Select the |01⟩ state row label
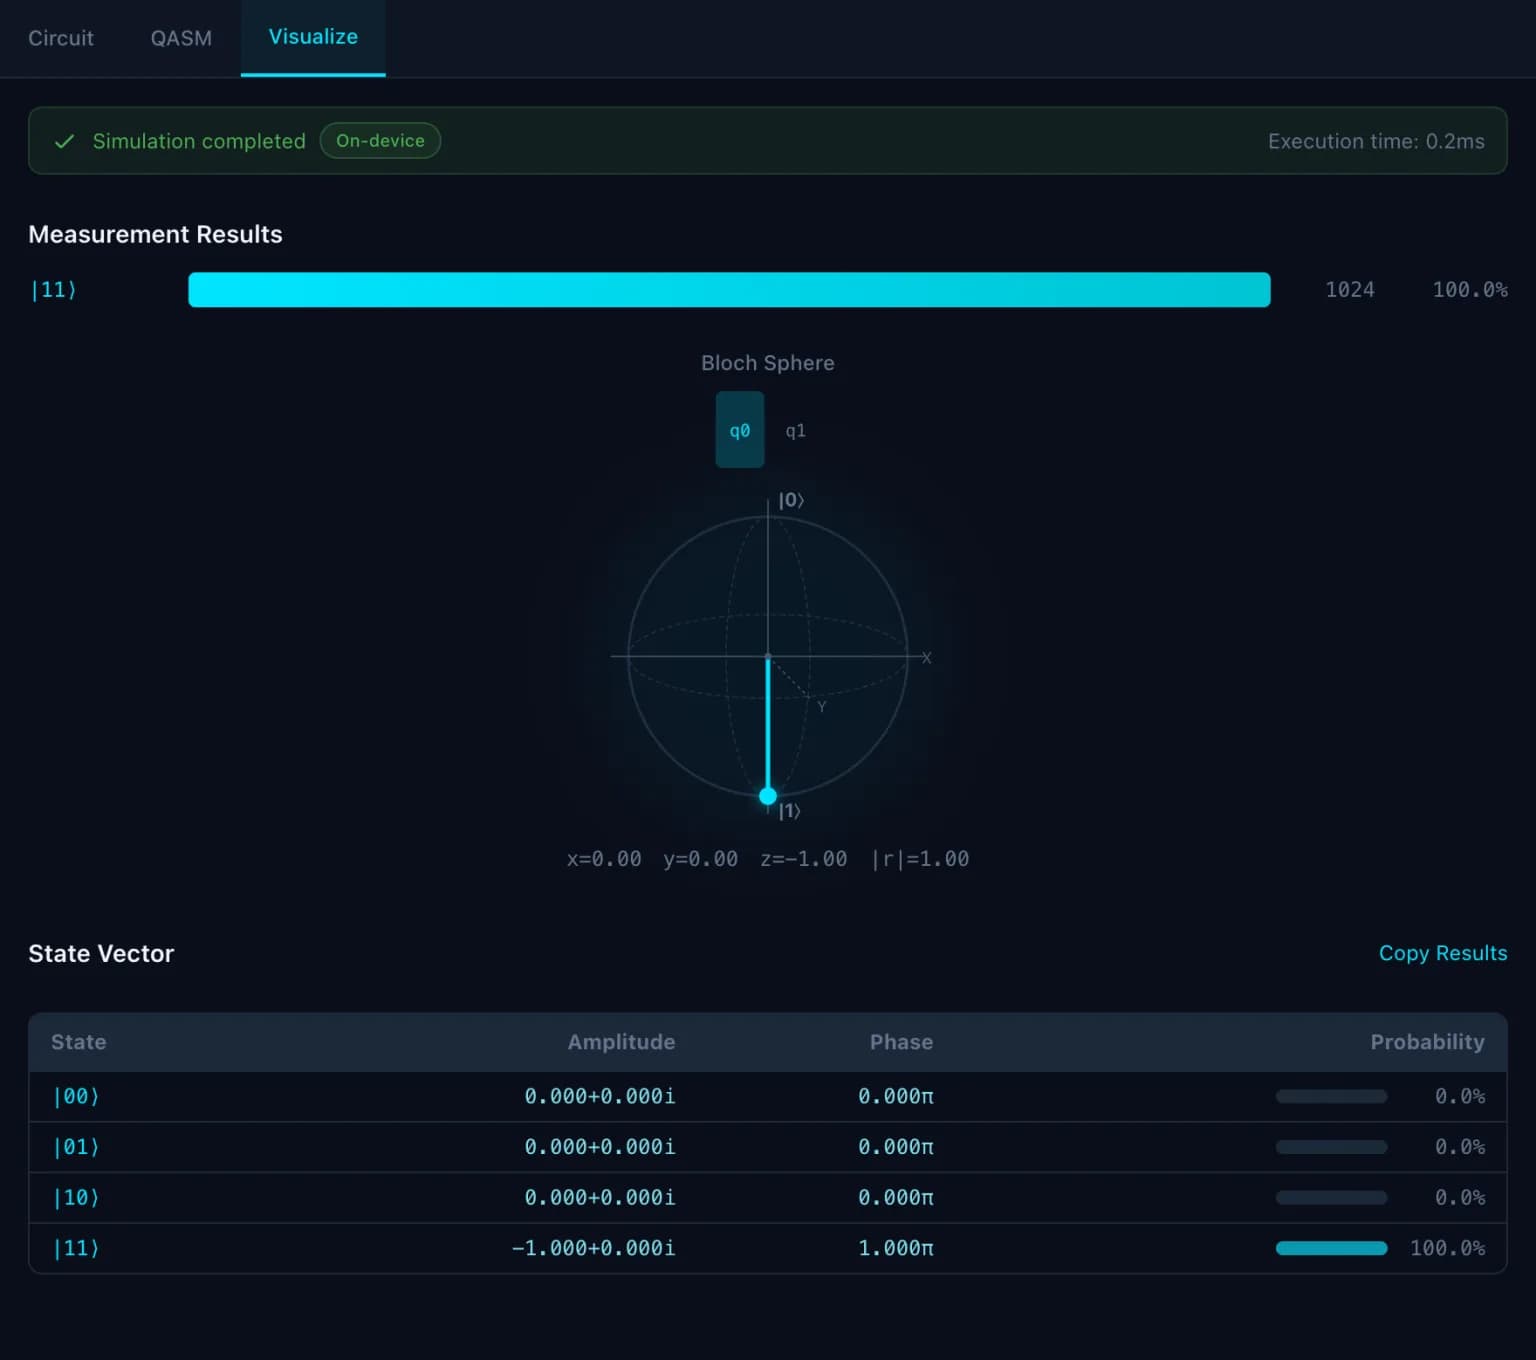The height and width of the screenshot is (1360, 1536). coord(76,1147)
